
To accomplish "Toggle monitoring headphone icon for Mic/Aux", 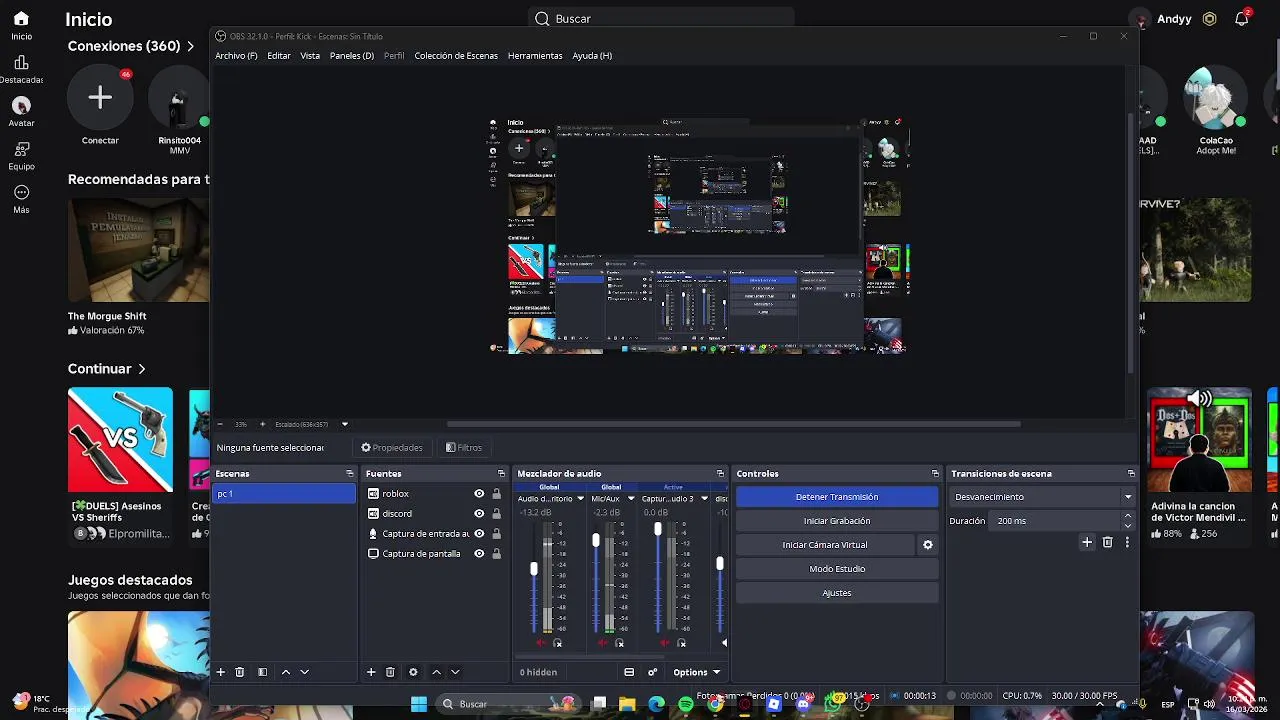I will (620, 643).
